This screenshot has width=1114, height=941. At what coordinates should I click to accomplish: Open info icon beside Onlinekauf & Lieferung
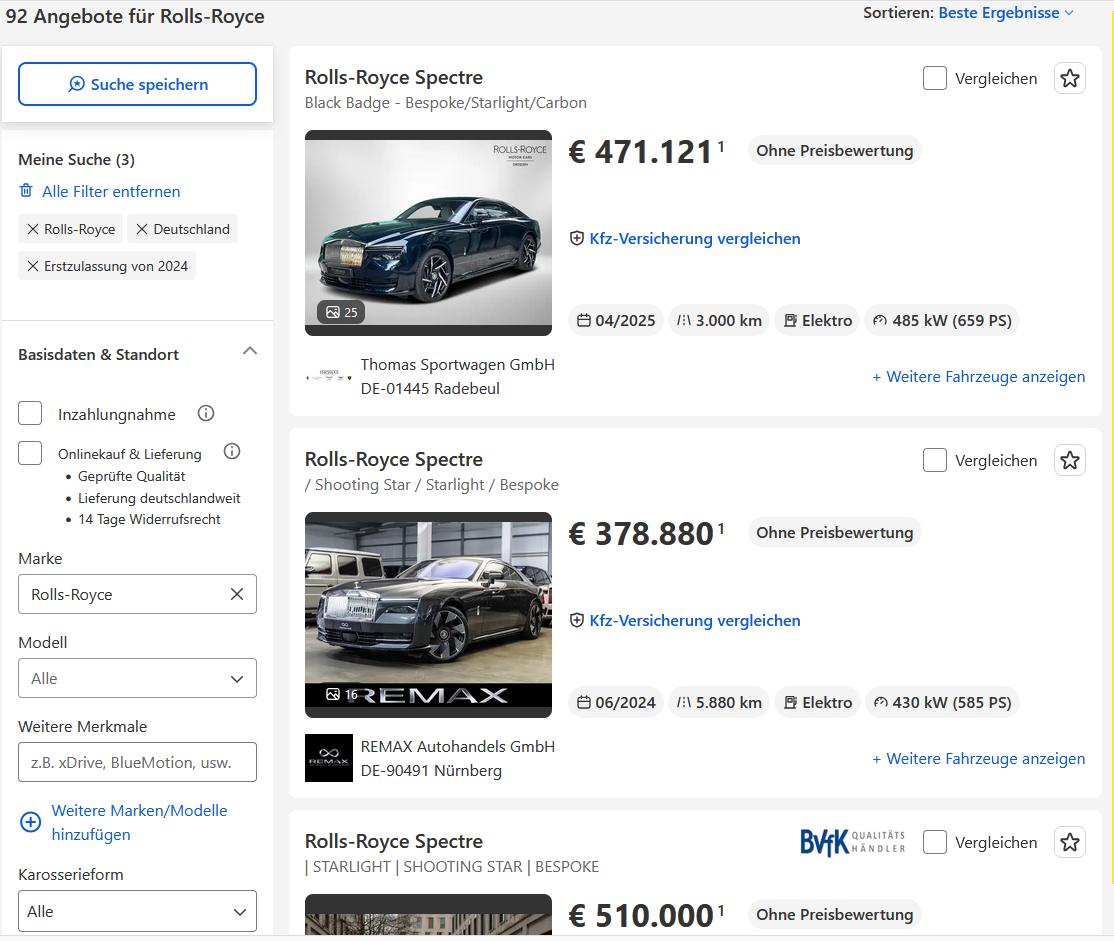232,451
